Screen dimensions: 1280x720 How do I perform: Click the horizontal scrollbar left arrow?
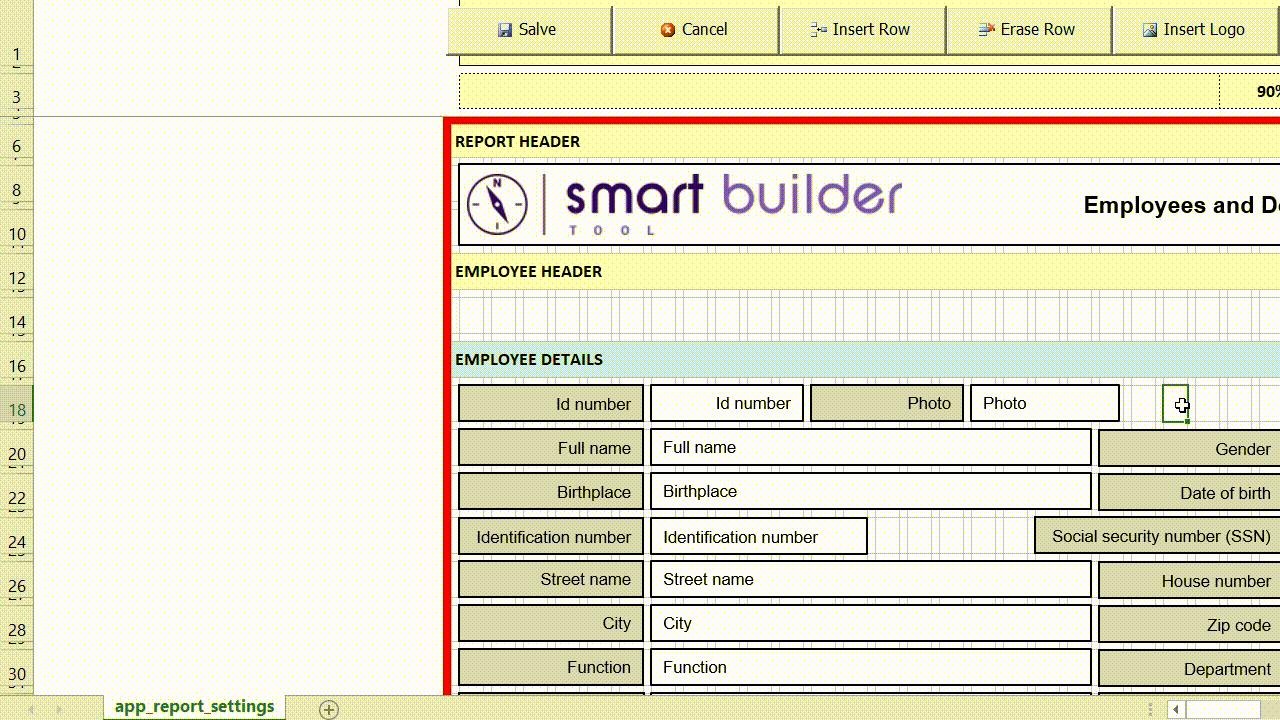pos(1177,709)
